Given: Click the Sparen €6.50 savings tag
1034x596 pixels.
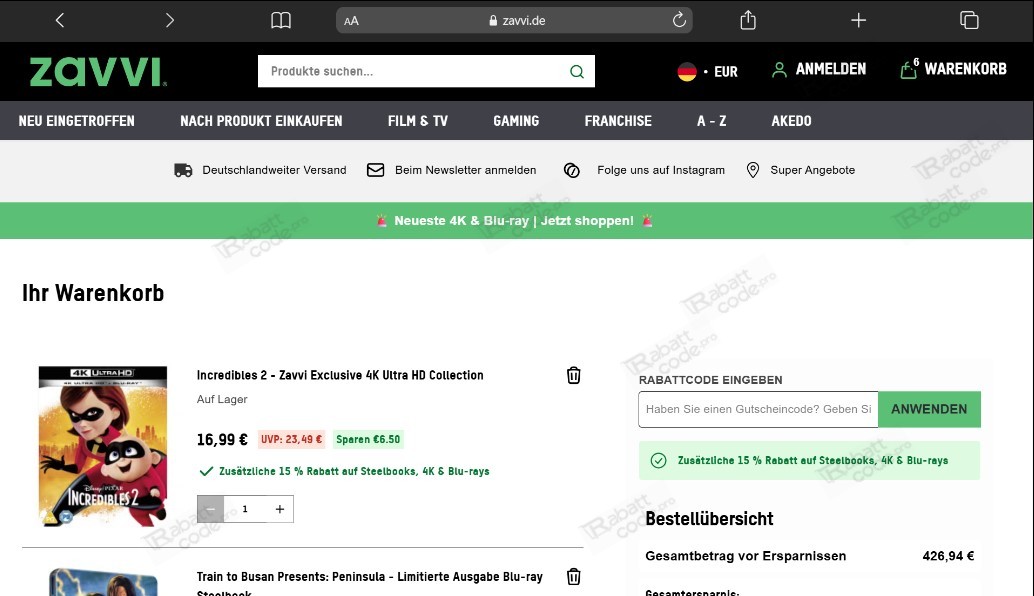Looking at the screenshot, I should pos(368,439).
